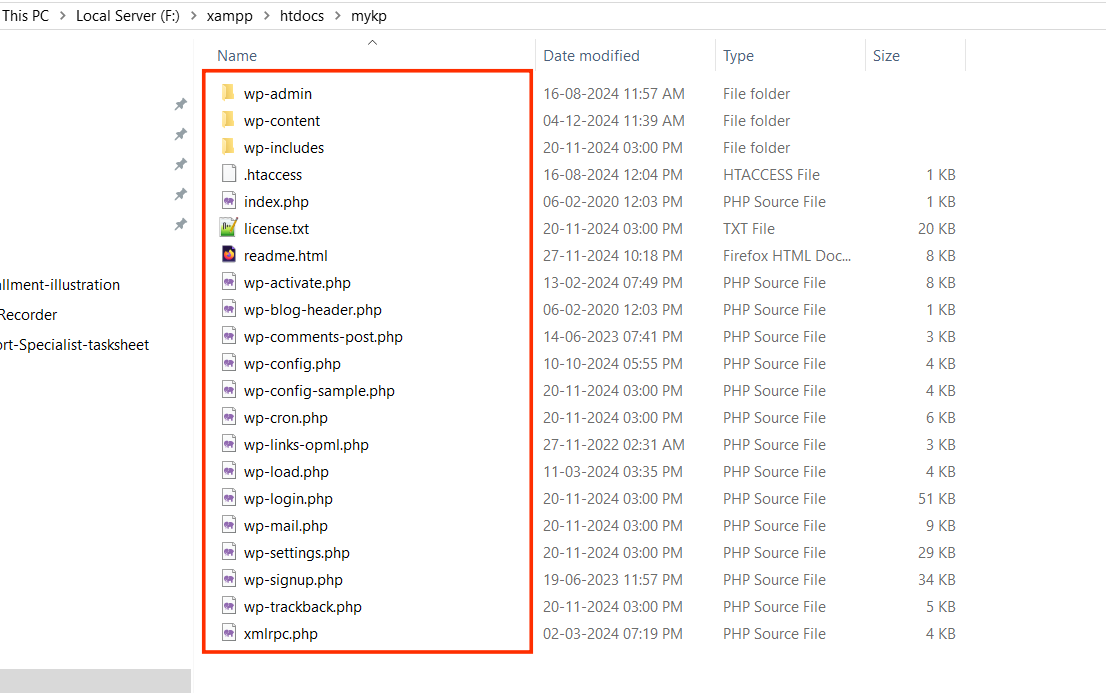Expand the chevron after This PC in path
1106x693 pixels.
[62, 16]
